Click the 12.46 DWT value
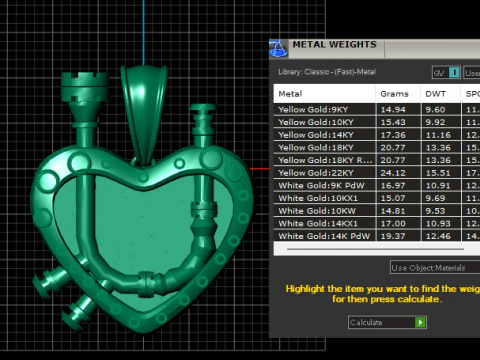Image resolution: width=480 pixels, height=360 pixels. (438, 236)
